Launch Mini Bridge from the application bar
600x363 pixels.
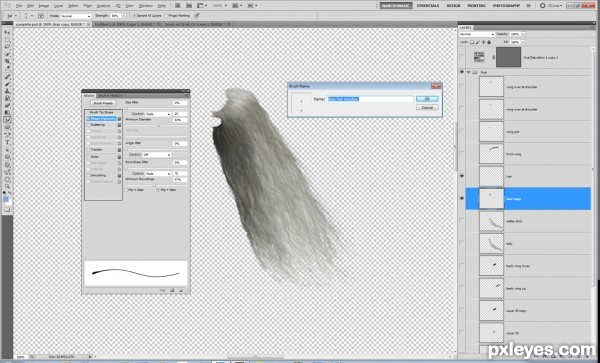point(189,6)
